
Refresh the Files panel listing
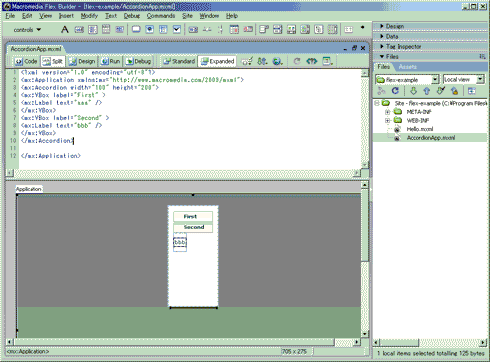[x=395, y=91]
